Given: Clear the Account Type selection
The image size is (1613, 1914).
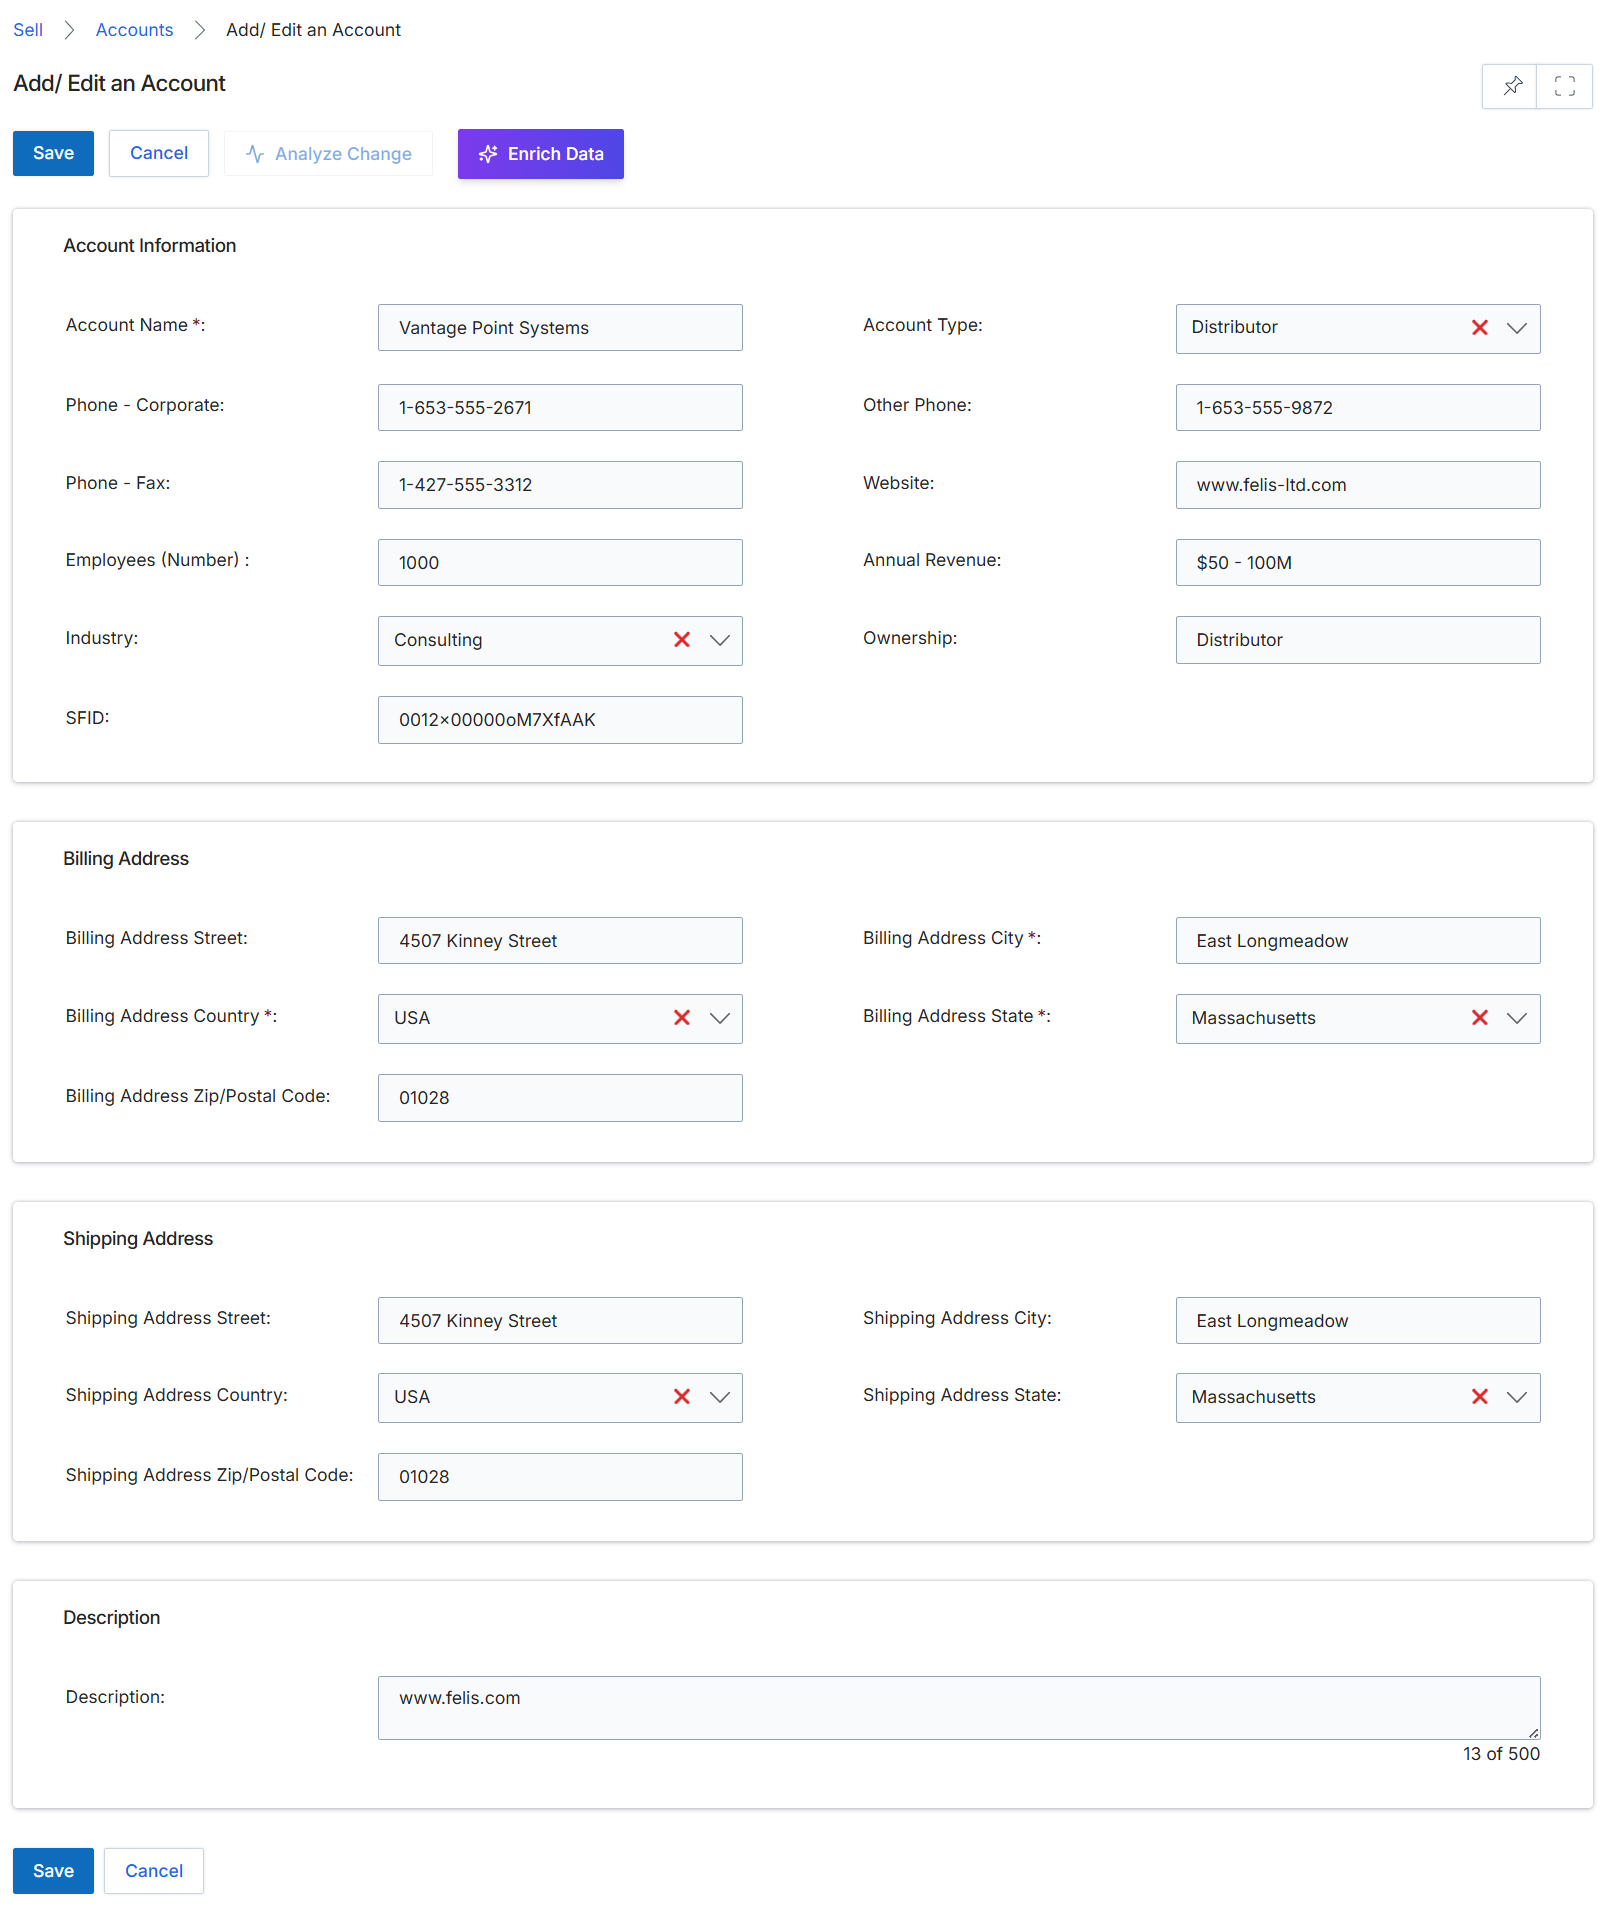Looking at the screenshot, I should coord(1479,328).
